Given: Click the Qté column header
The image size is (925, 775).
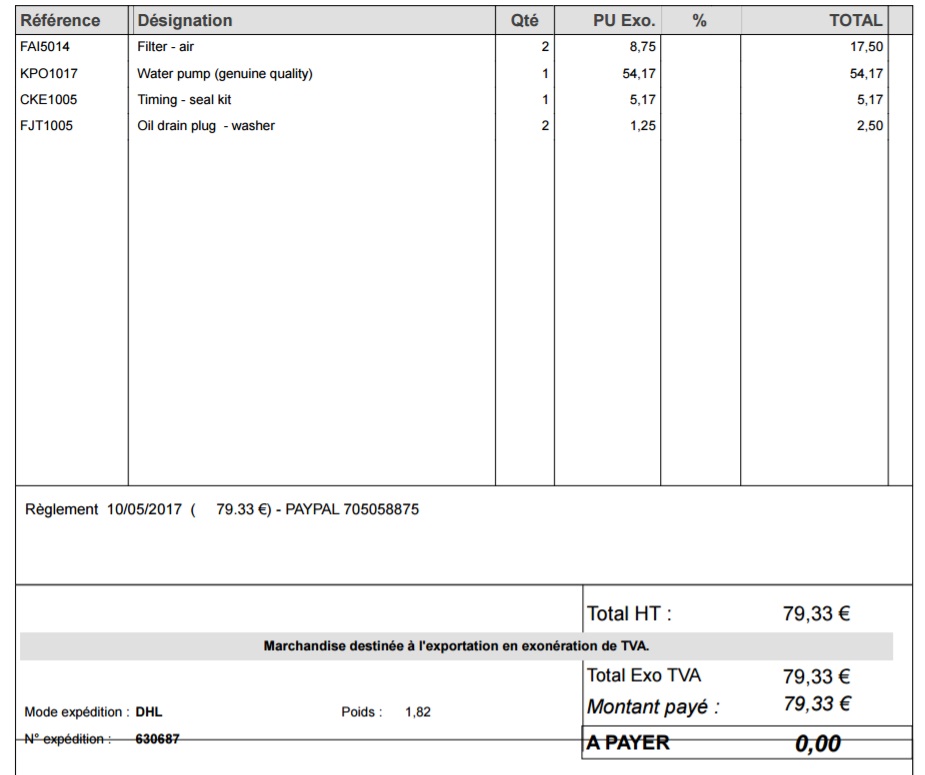Looking at the screenshot, I should pyautogui.click(x=524, y=20).
